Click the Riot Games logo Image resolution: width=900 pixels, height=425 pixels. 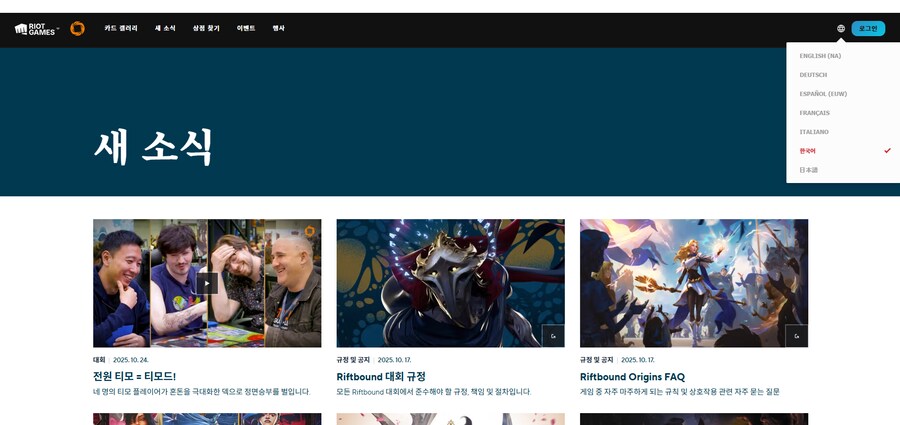point(35,29)
